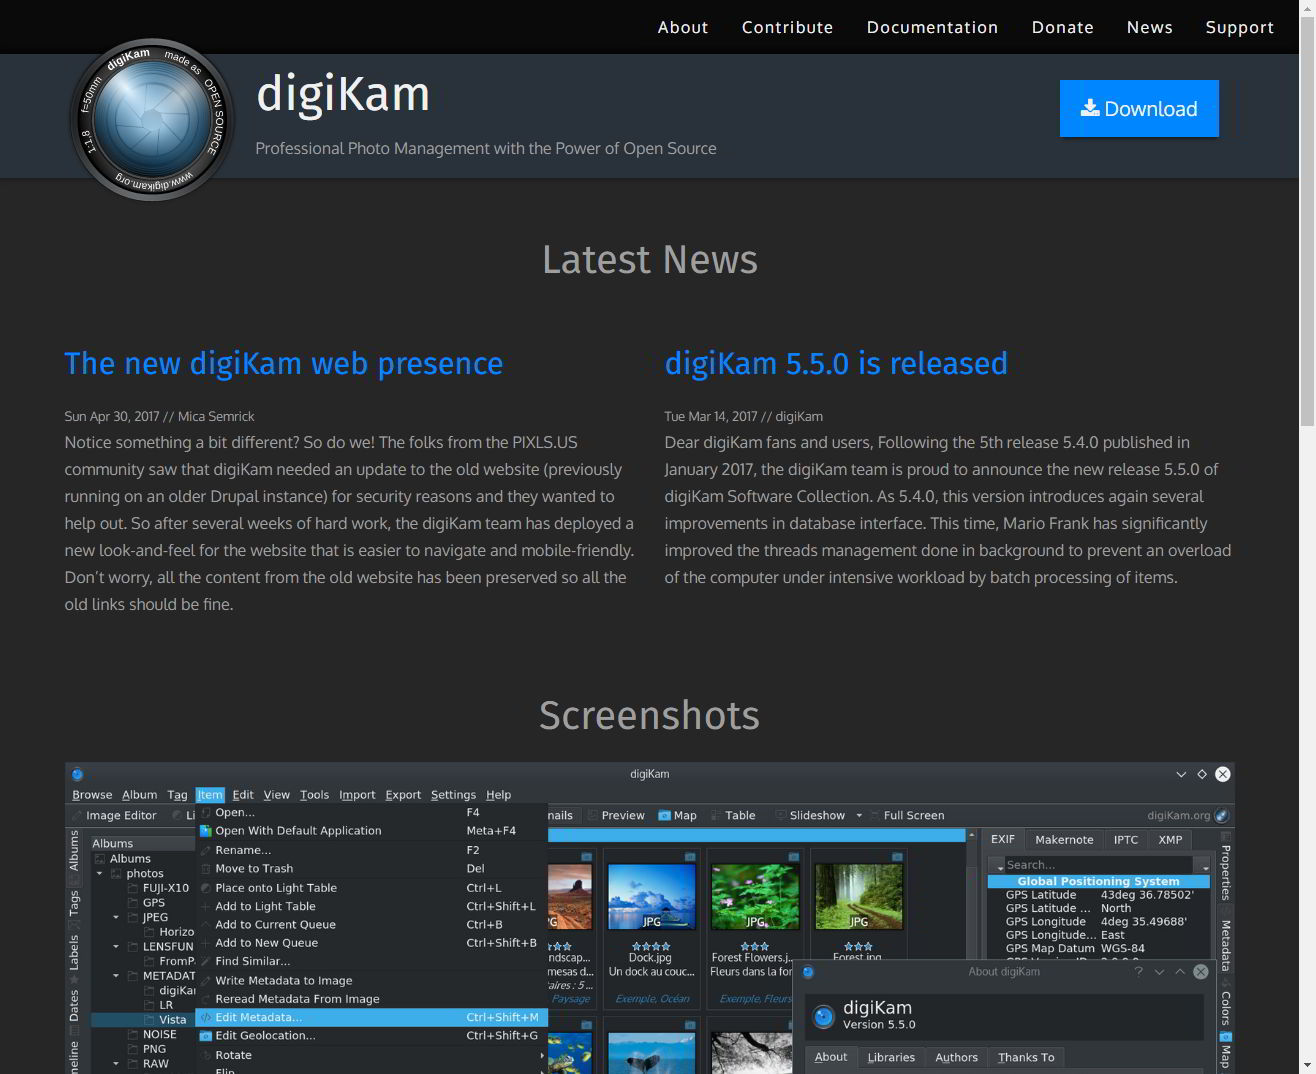This screenshot has width=1316, height=1074.
Task: Switch to Authors tab in About dialog
Action: [x=956, y=1057]
